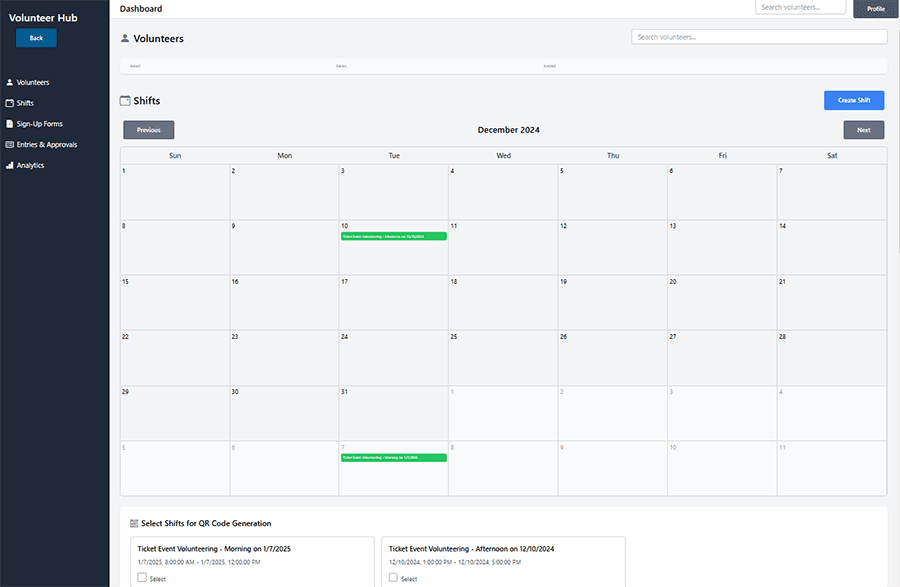Click the Ticket Event Volunteering - Afternoon card title
Viewport: 900px width, 587px height.
[472, 549]
